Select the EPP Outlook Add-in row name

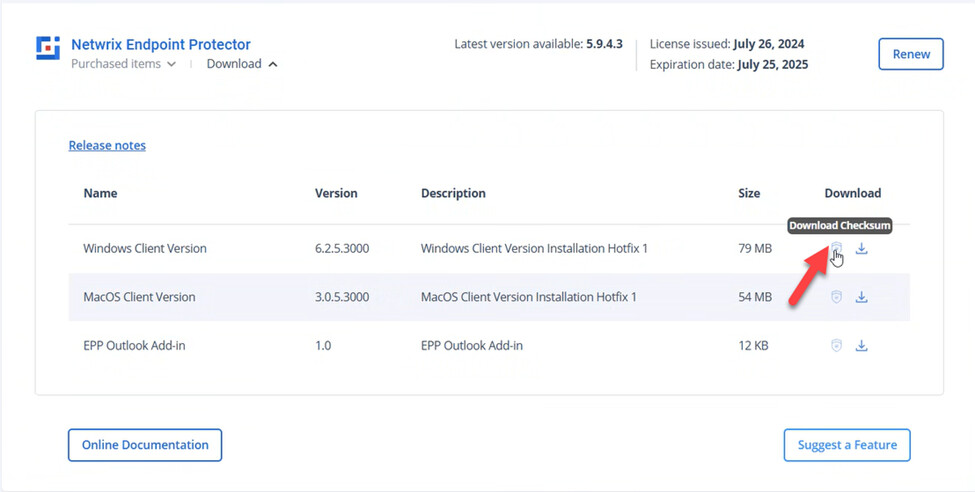click(134, 346)
